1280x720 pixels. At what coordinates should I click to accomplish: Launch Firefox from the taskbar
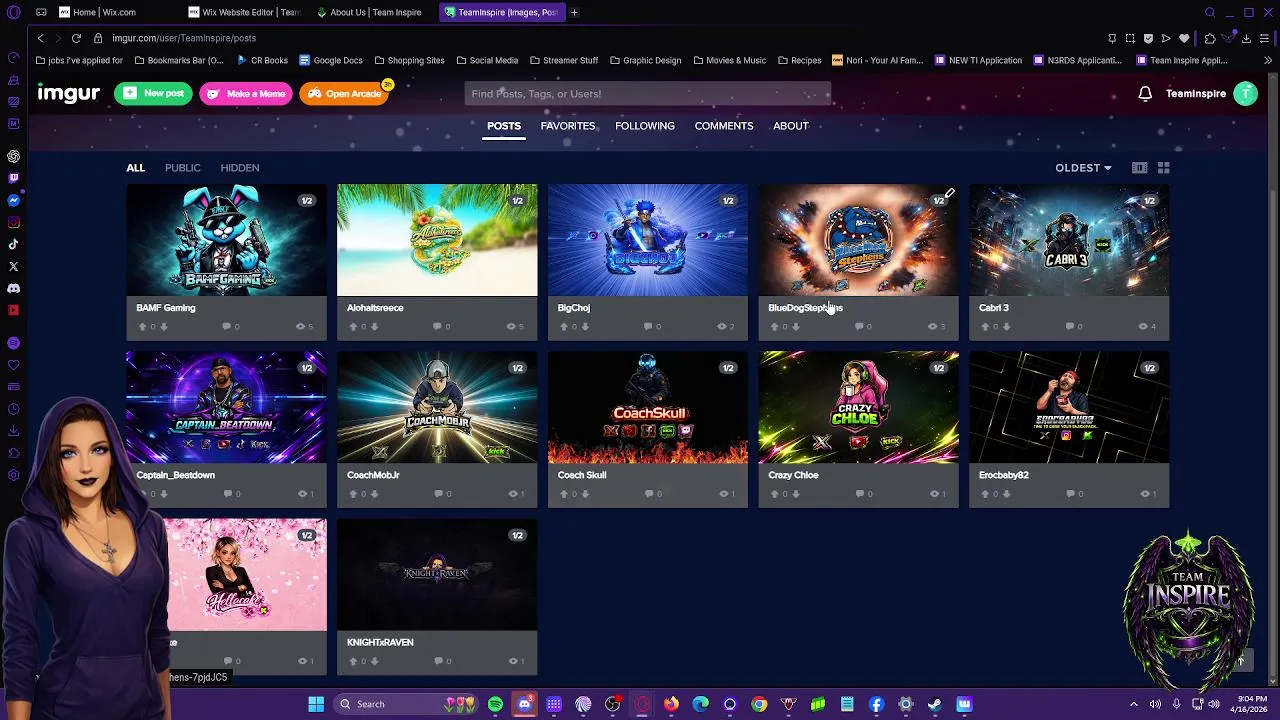click(x=671, y=704)
